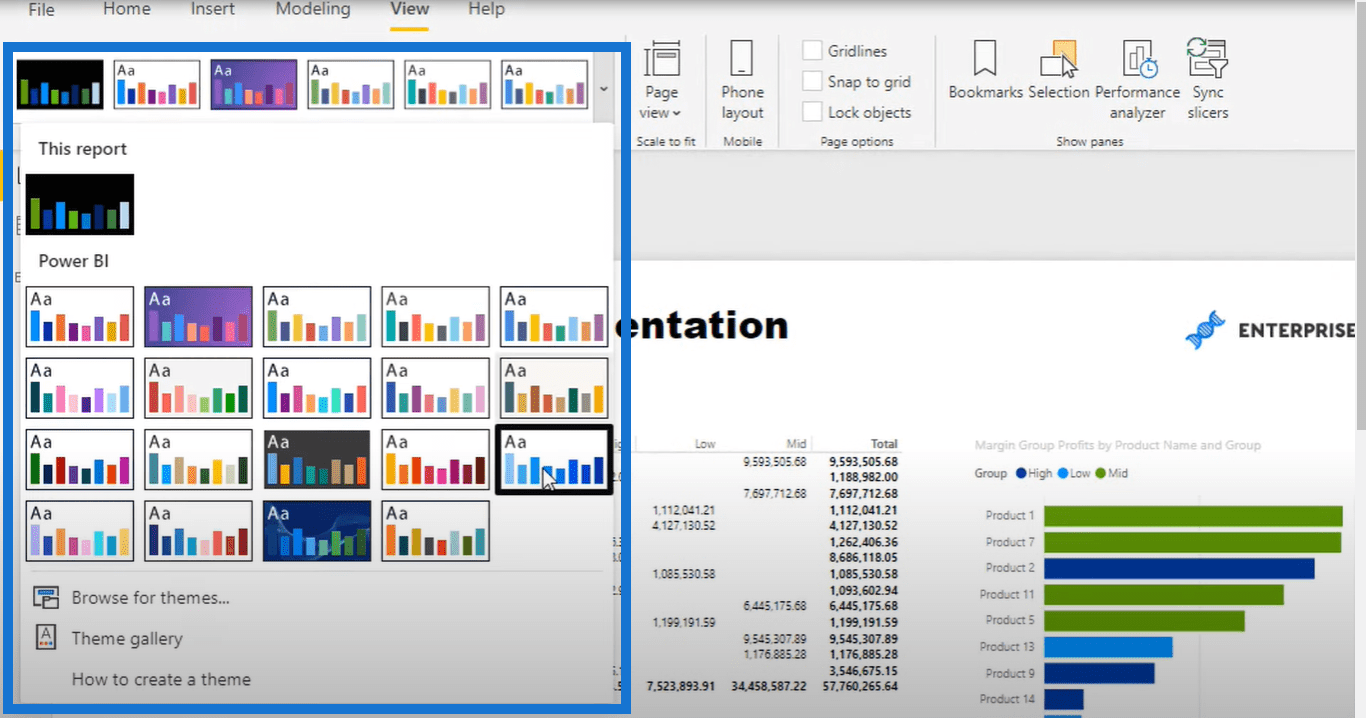
Task: Click the This report section heading
Action: 83,149
